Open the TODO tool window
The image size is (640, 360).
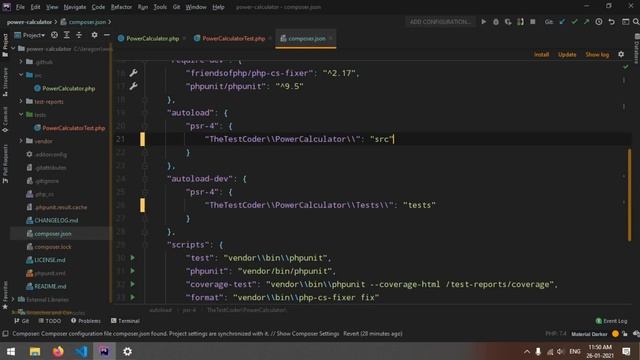click(49, 321)
